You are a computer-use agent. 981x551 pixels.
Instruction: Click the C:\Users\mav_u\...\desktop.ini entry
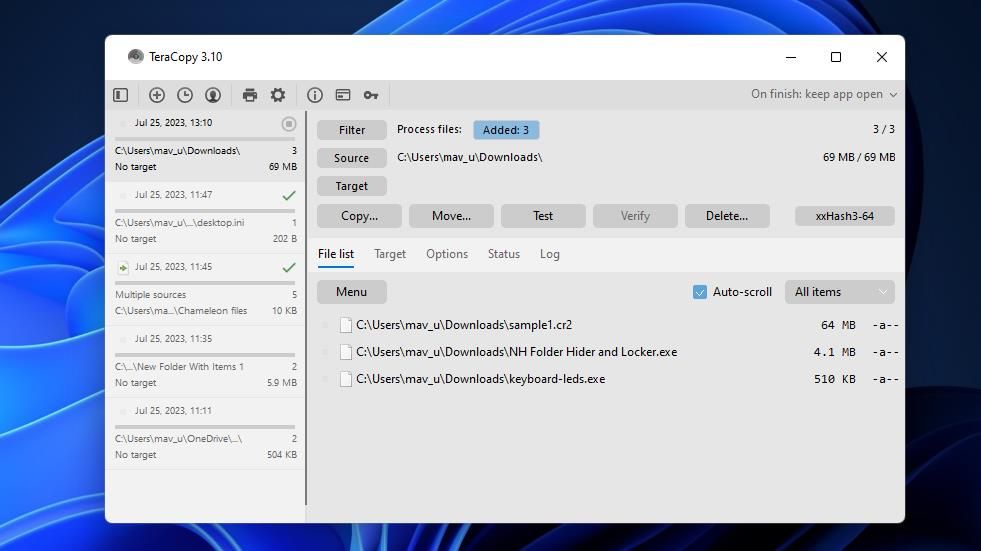180,223
